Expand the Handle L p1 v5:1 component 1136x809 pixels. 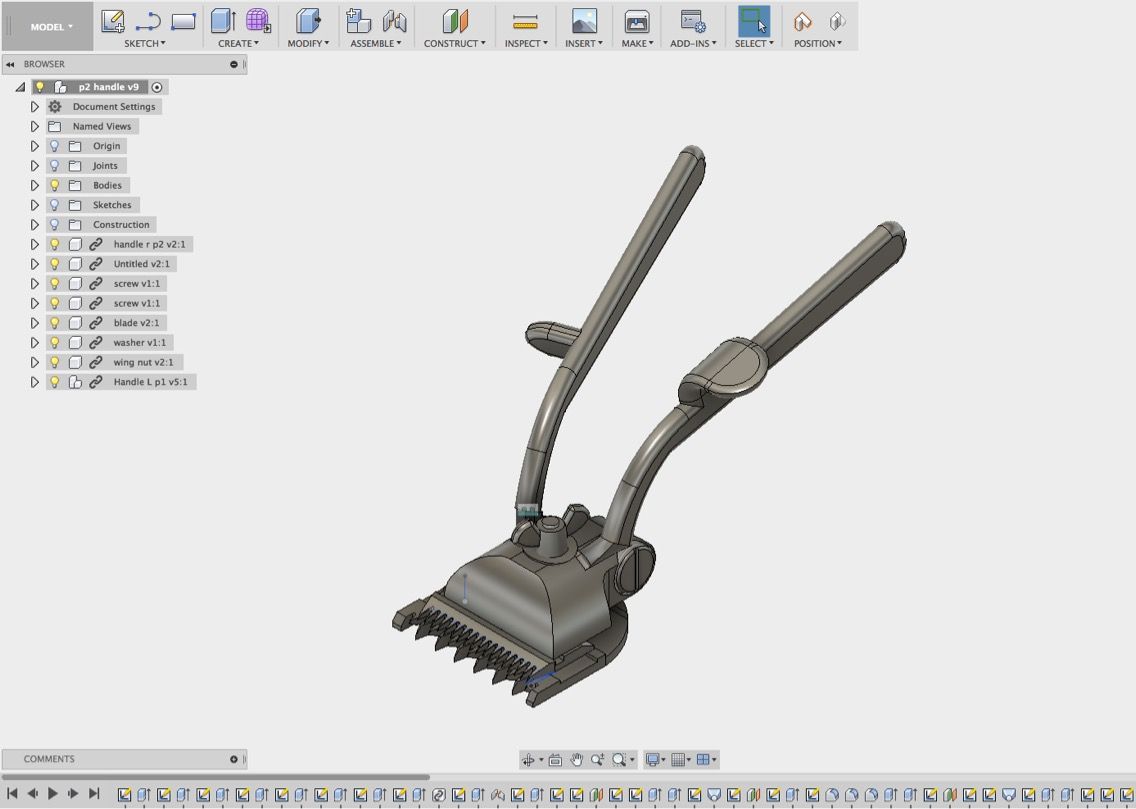coord(35,382)
